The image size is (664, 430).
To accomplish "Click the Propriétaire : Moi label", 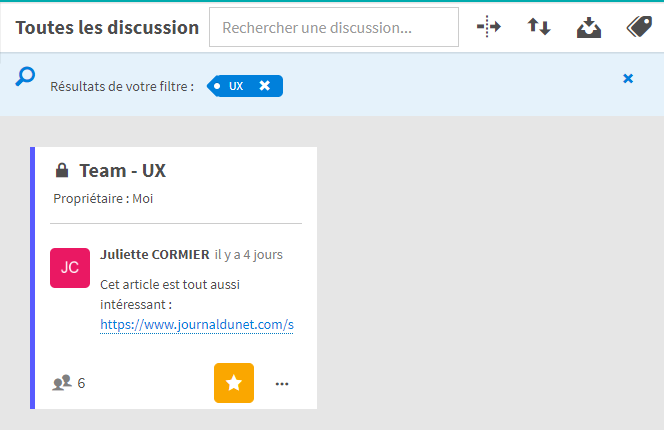I will 103,198.
